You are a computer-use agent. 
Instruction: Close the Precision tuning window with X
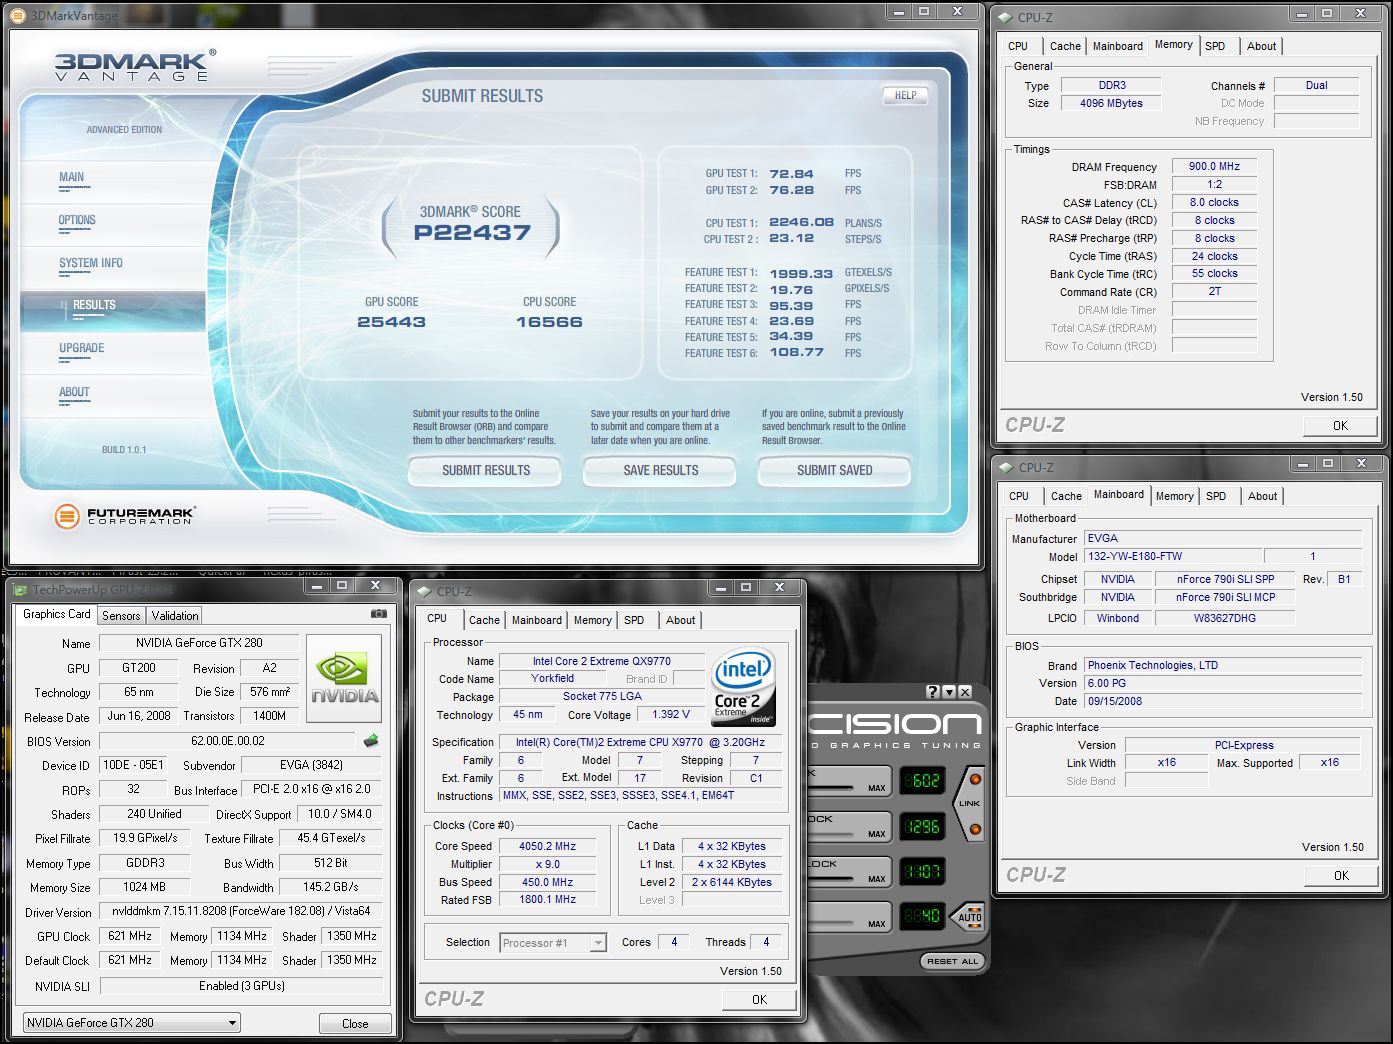click(965, 691)
